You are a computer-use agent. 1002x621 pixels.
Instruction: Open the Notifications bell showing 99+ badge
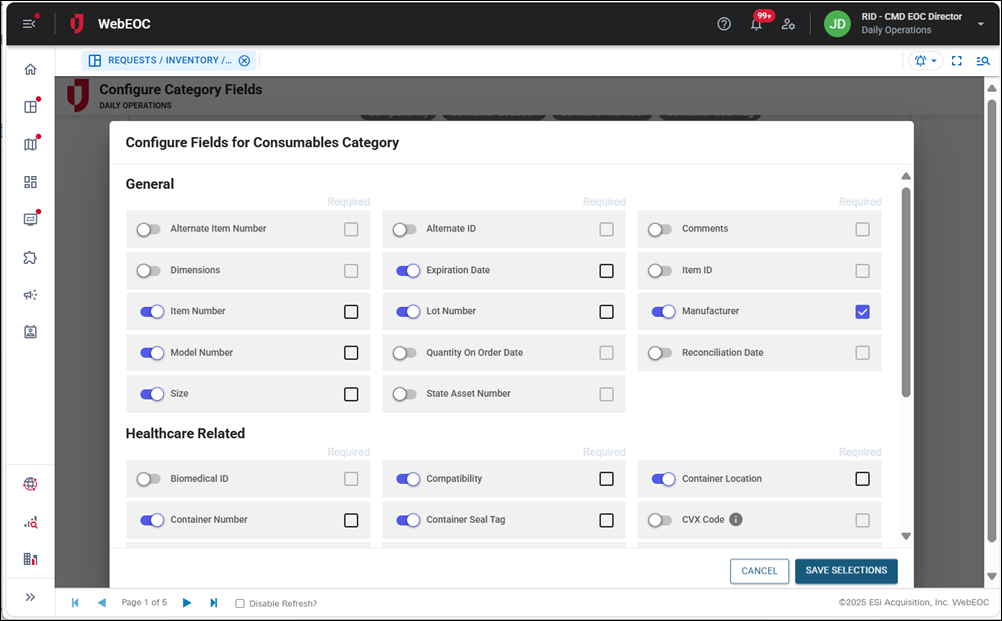click(x=756, y=23)
